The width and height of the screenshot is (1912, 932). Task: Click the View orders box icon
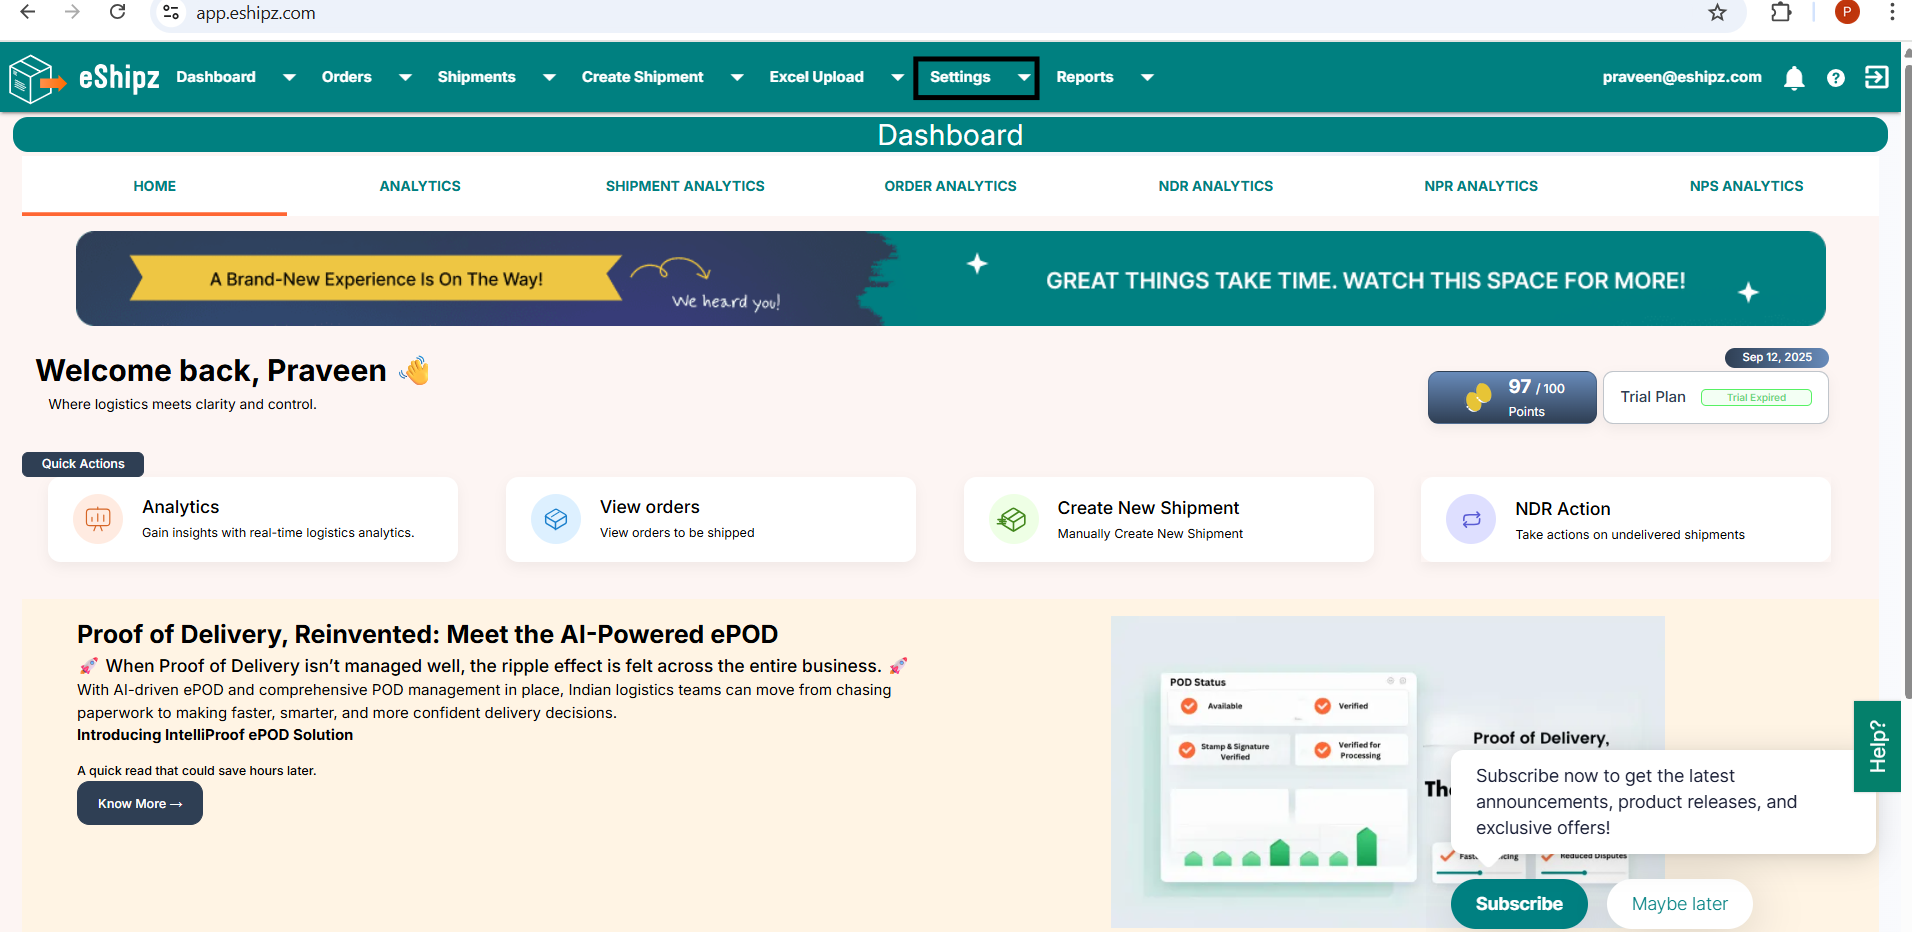pyautogui.click(x=556, y=519)
